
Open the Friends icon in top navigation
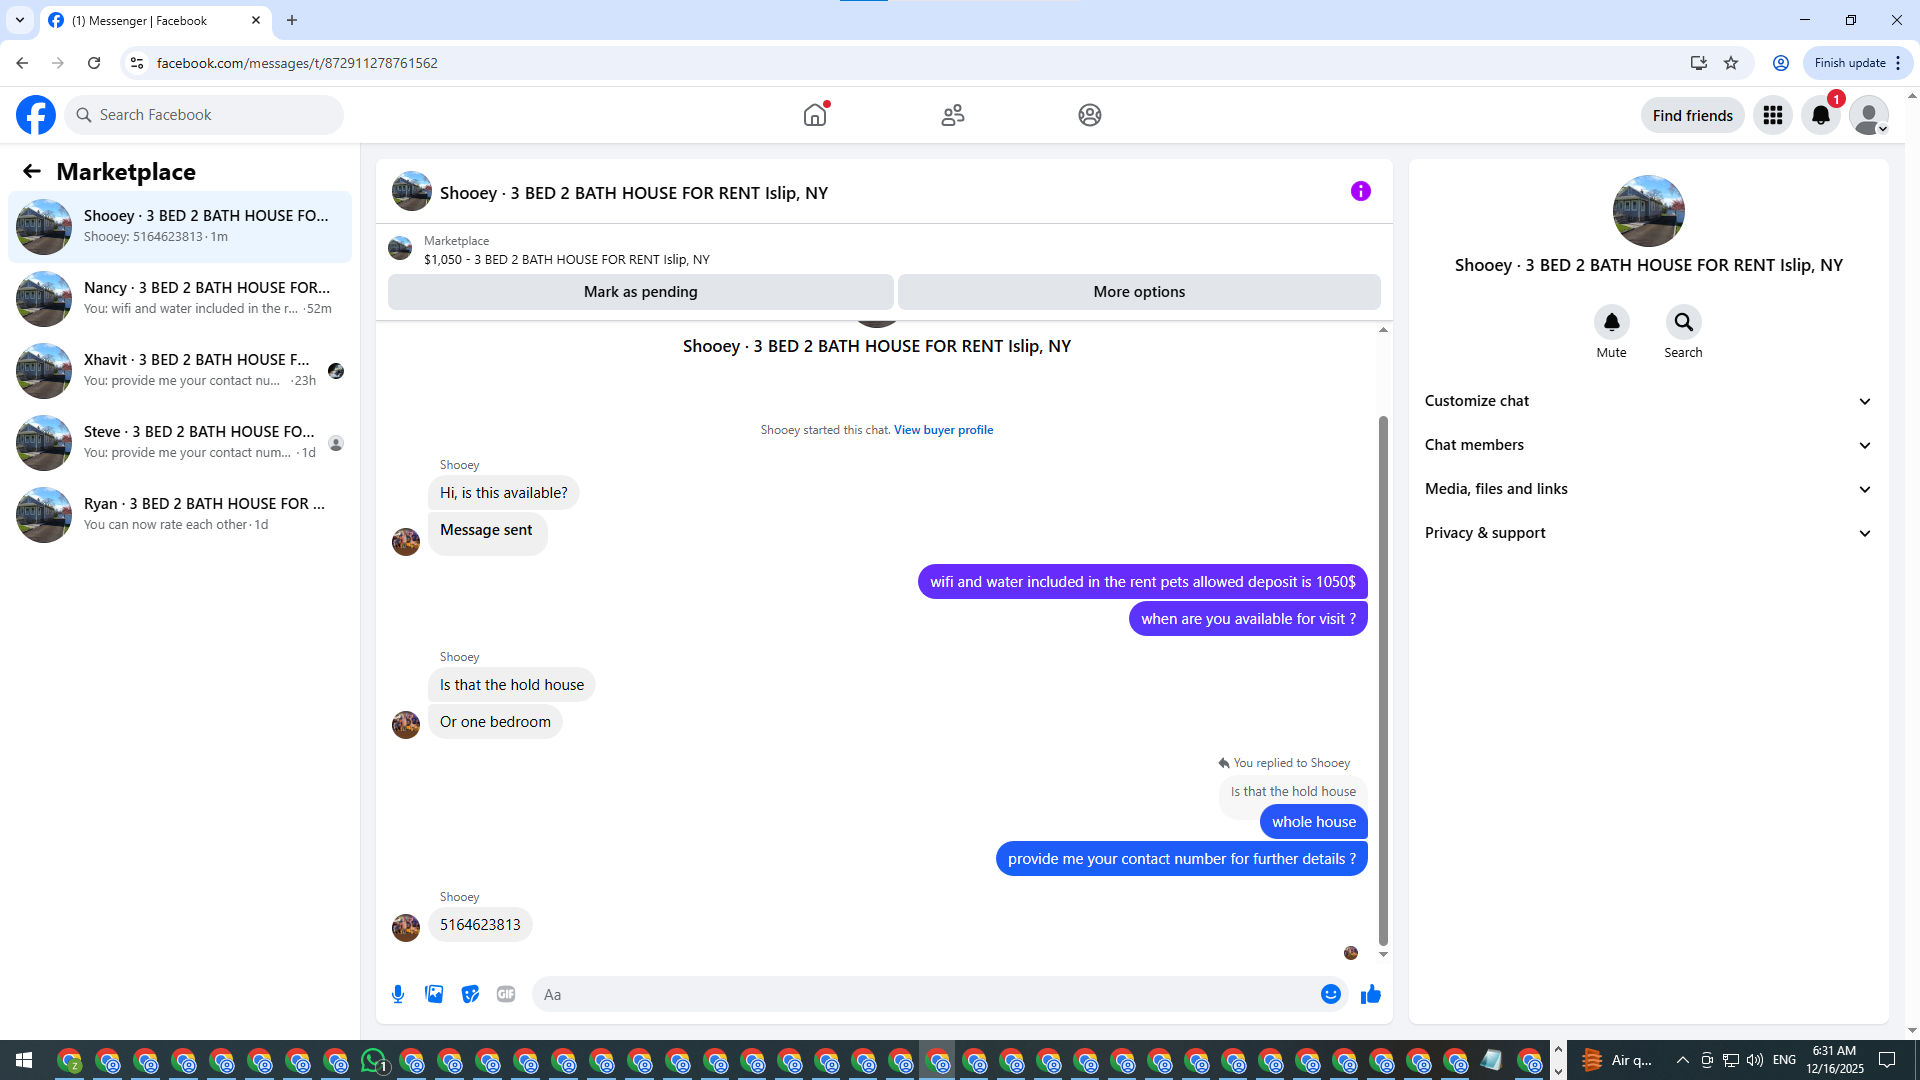[x=953, y=115]
